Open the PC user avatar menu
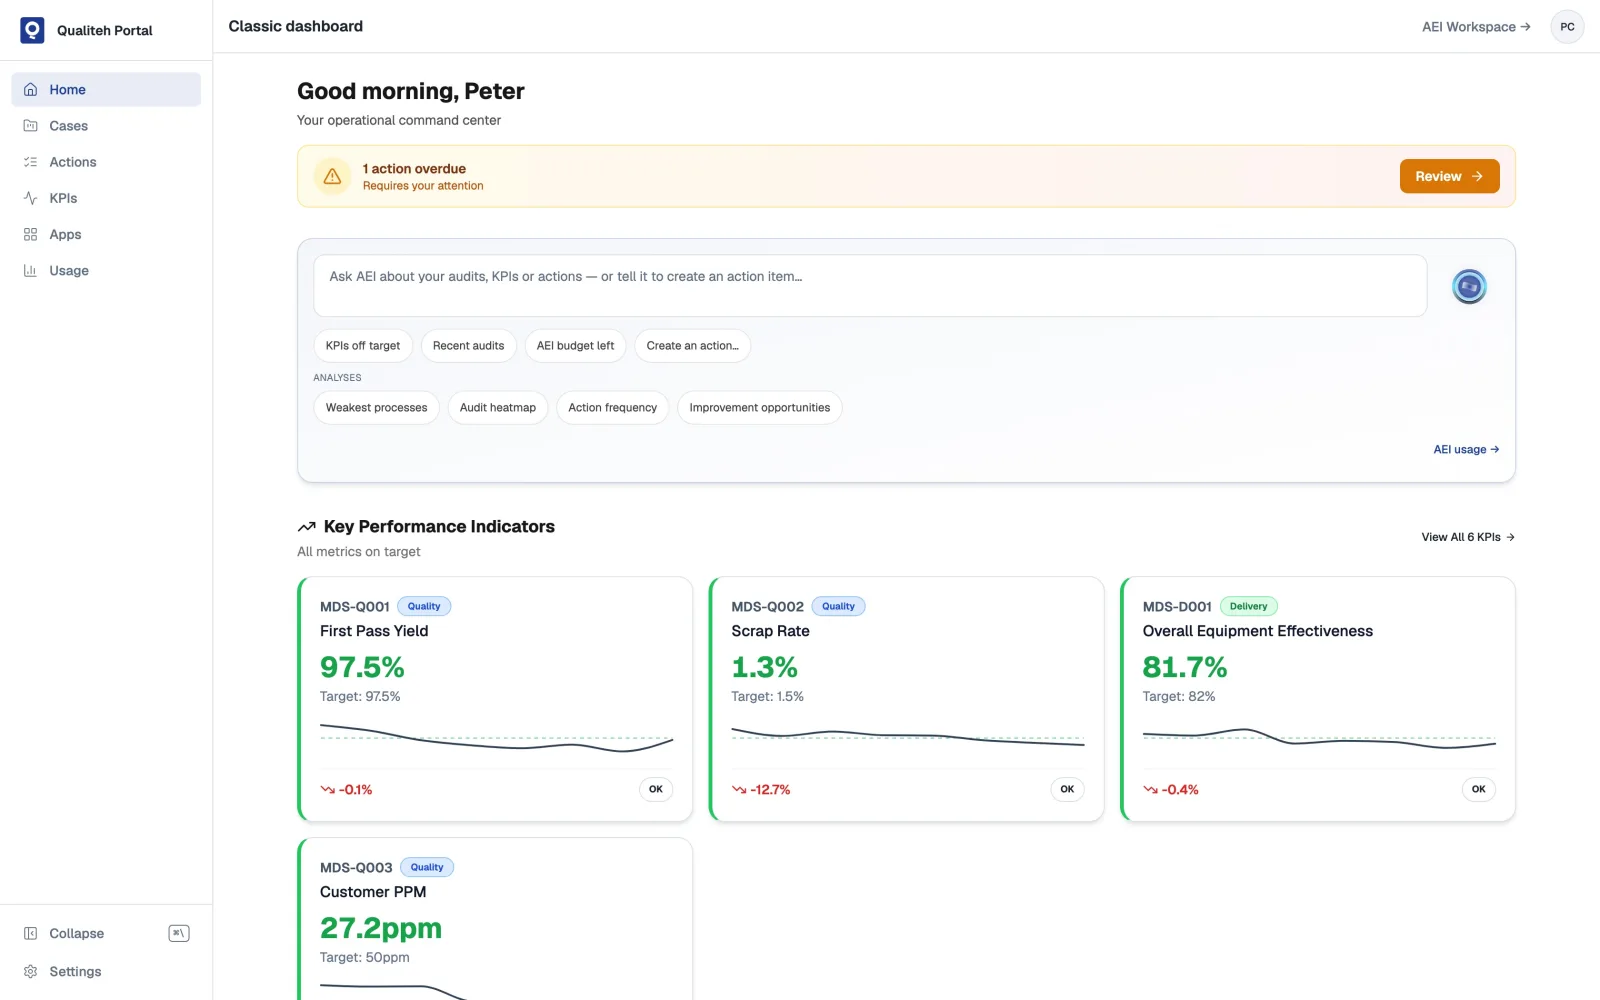Viewport: 1600px width, 1000px height. (x=1567, y=27)
